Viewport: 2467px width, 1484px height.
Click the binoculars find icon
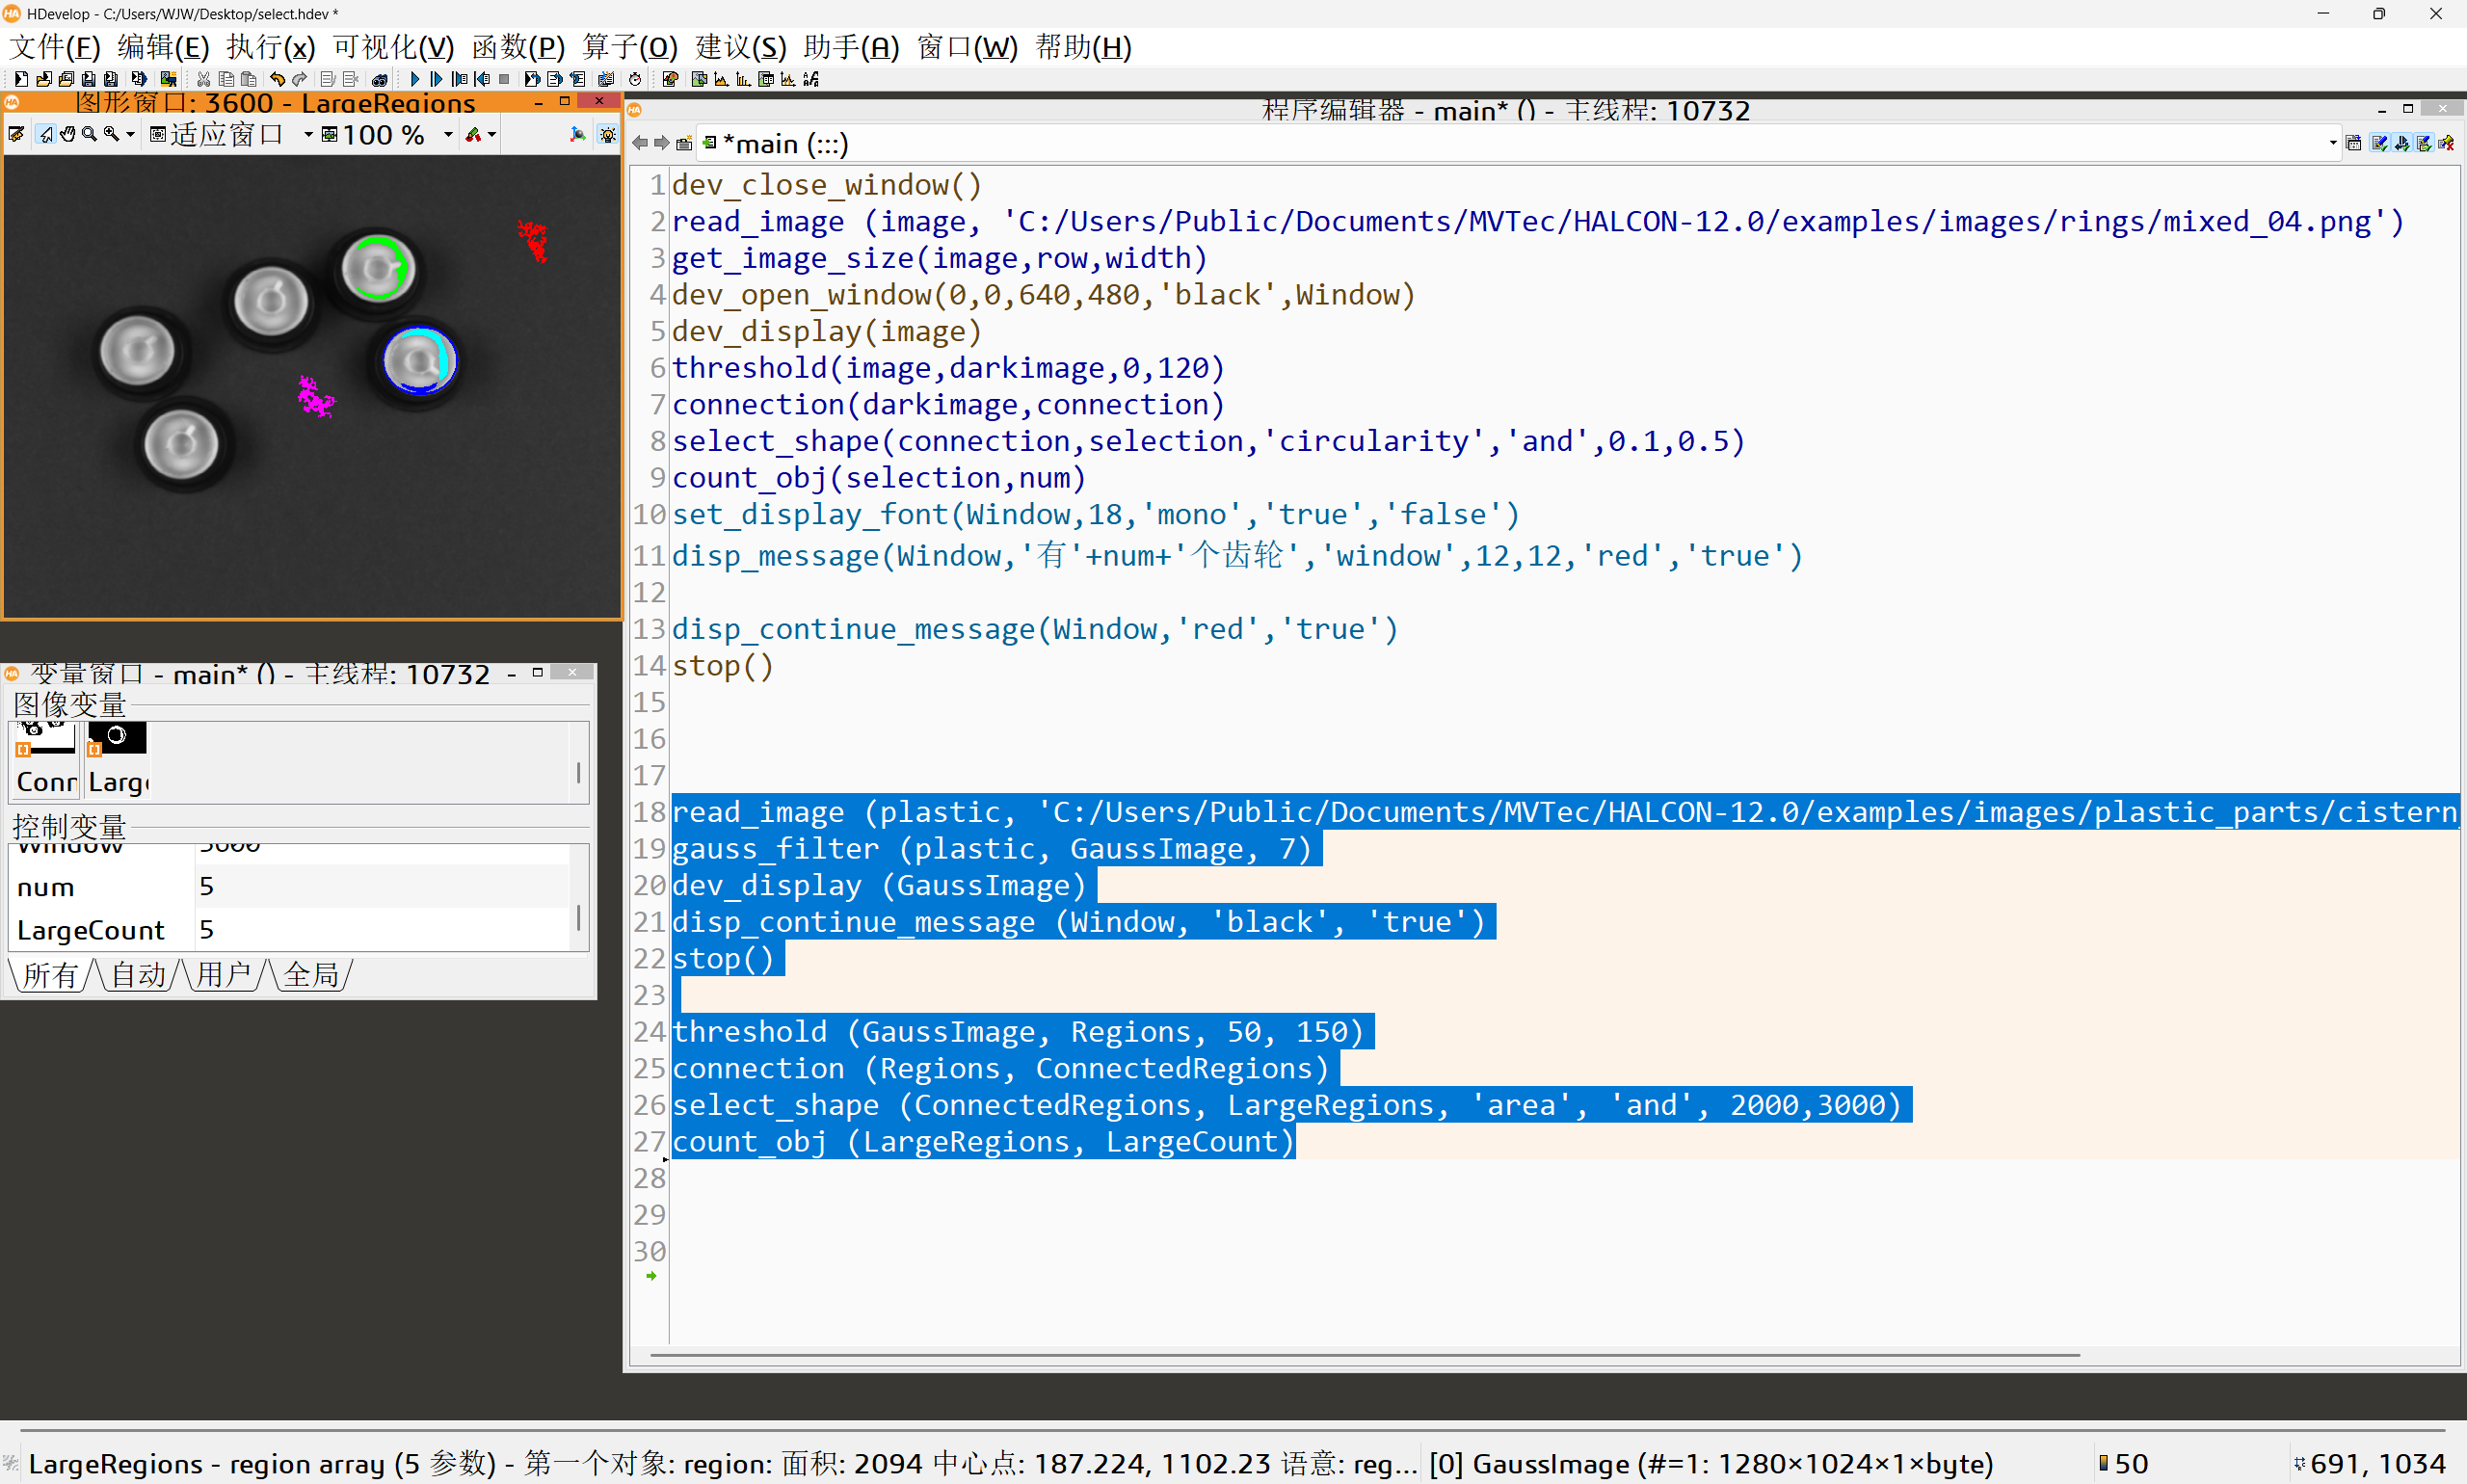pos(380,79)
